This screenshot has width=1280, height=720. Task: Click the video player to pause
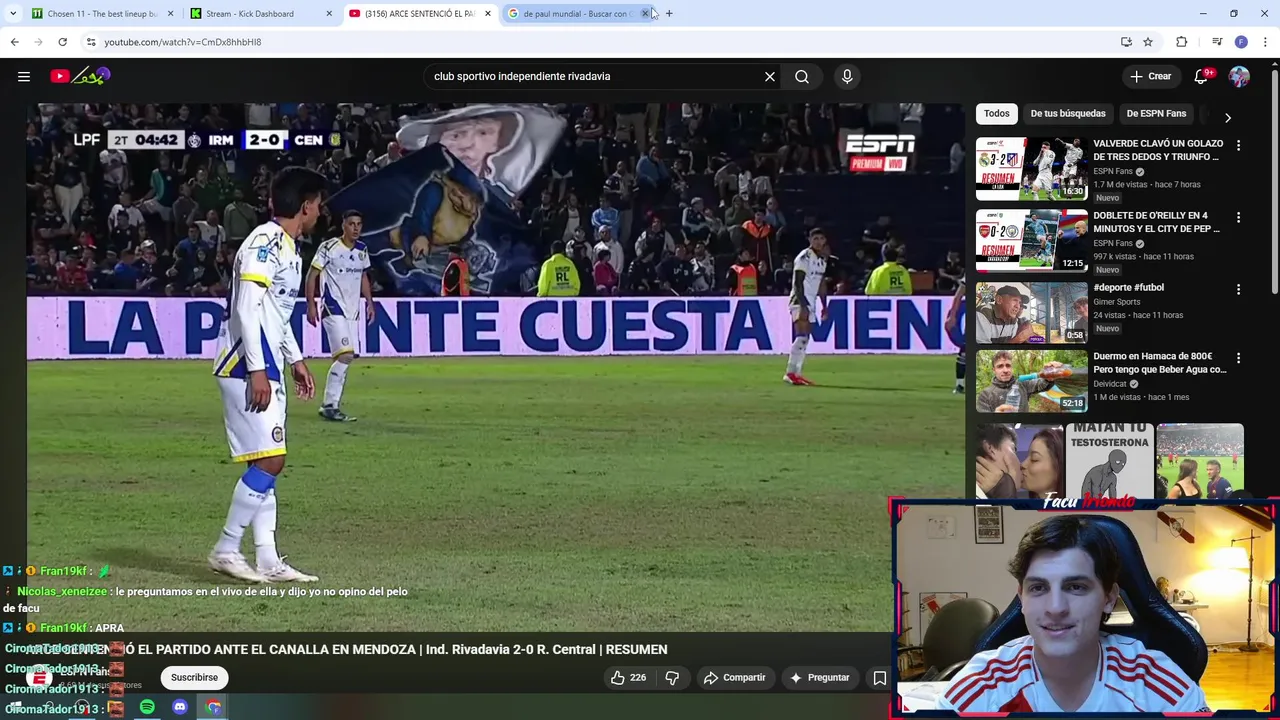click(495, 365)
